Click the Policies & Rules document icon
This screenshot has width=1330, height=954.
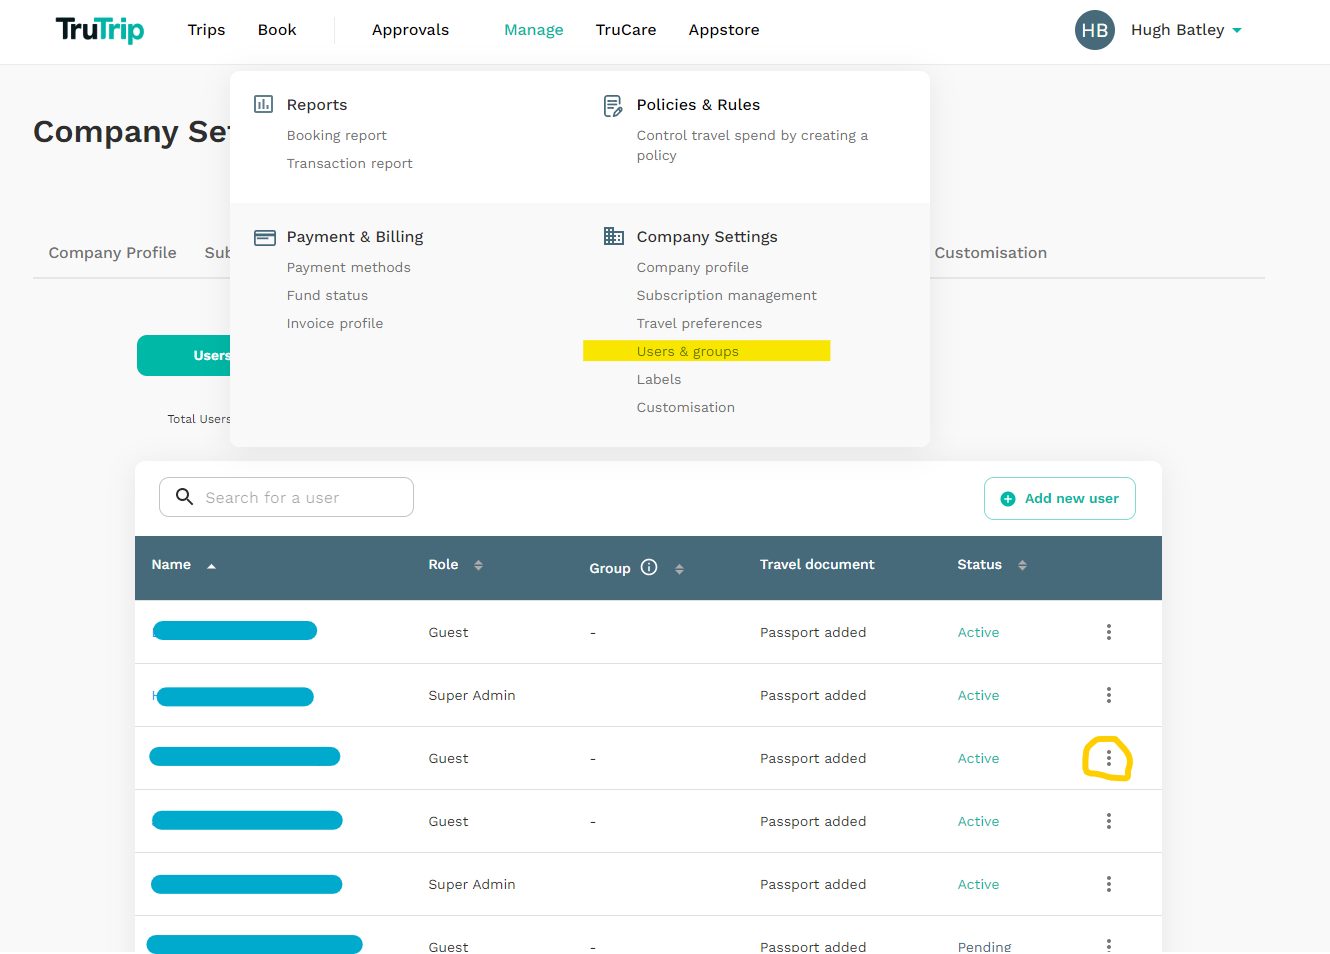(x=613, y=105)
